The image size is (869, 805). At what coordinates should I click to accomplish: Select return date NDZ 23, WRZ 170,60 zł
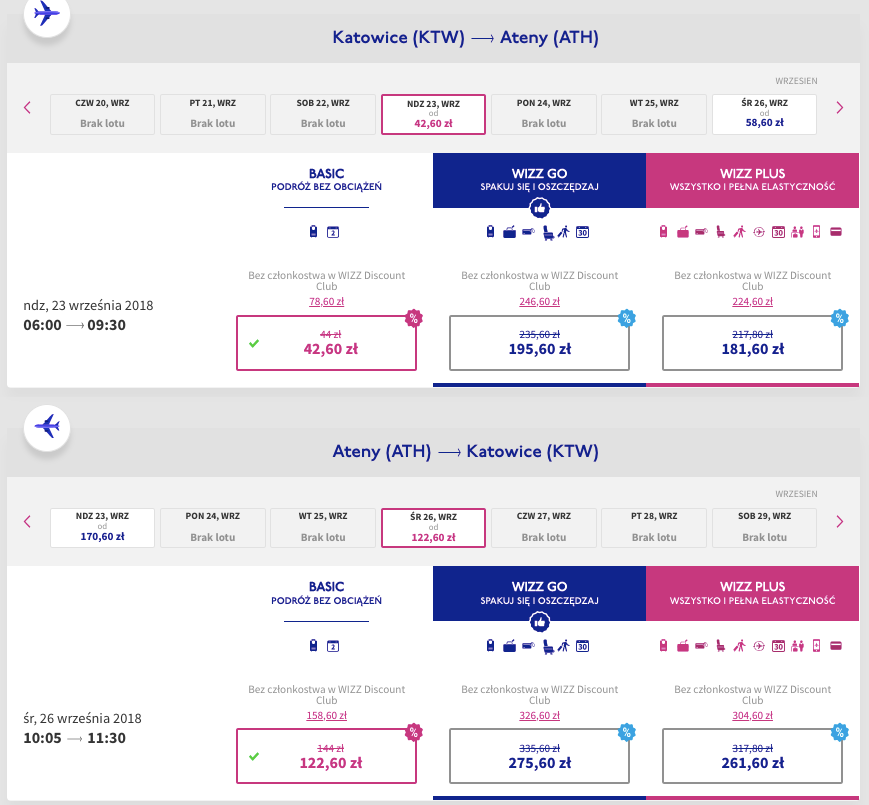click(x=103, y=528)
